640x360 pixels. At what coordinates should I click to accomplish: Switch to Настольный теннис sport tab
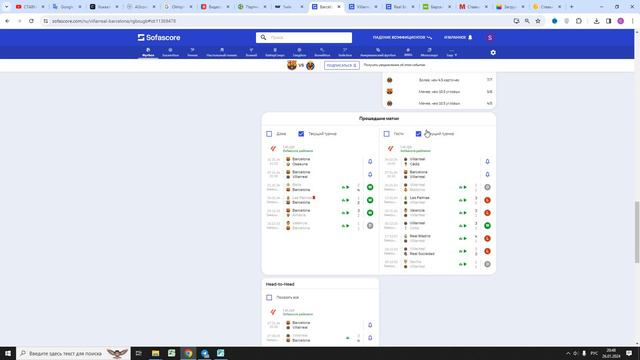pyautogui.click(x=222, y=53)
